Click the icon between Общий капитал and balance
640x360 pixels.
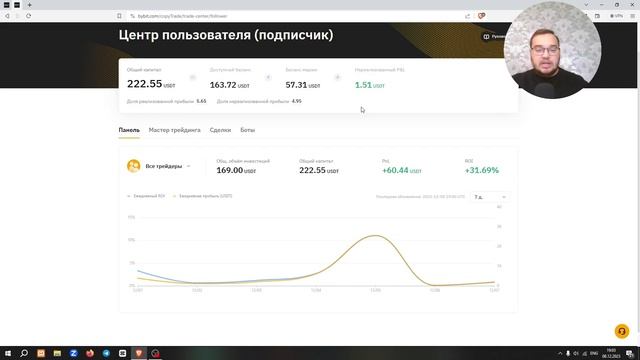click(x=193, y=77)
